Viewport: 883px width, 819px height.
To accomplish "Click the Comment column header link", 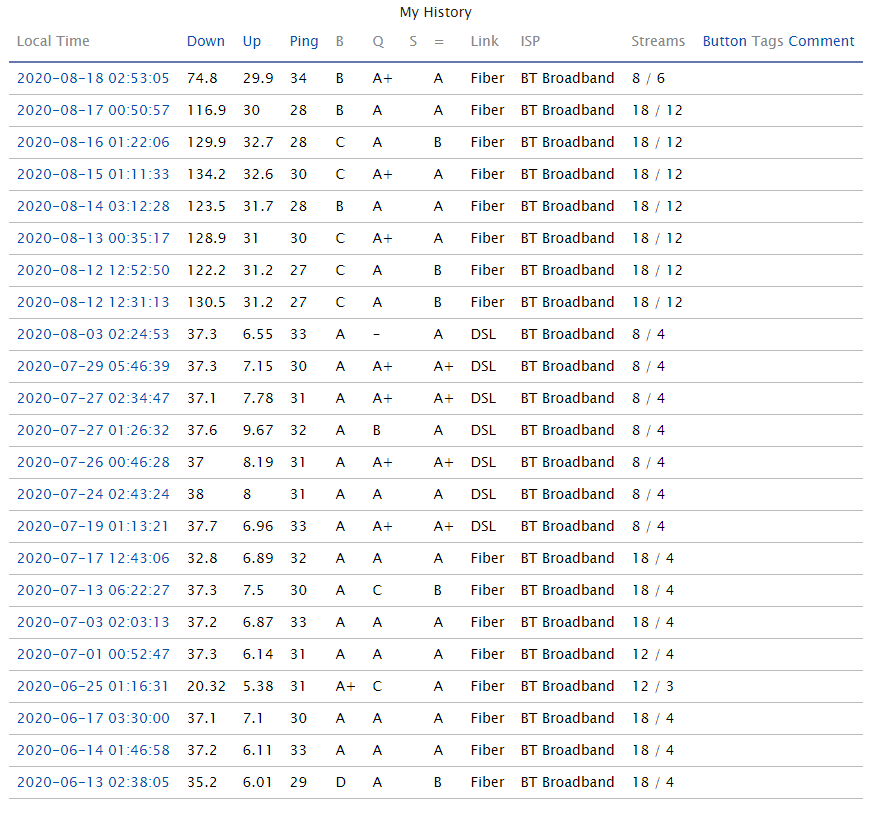I will coord(821,41).
